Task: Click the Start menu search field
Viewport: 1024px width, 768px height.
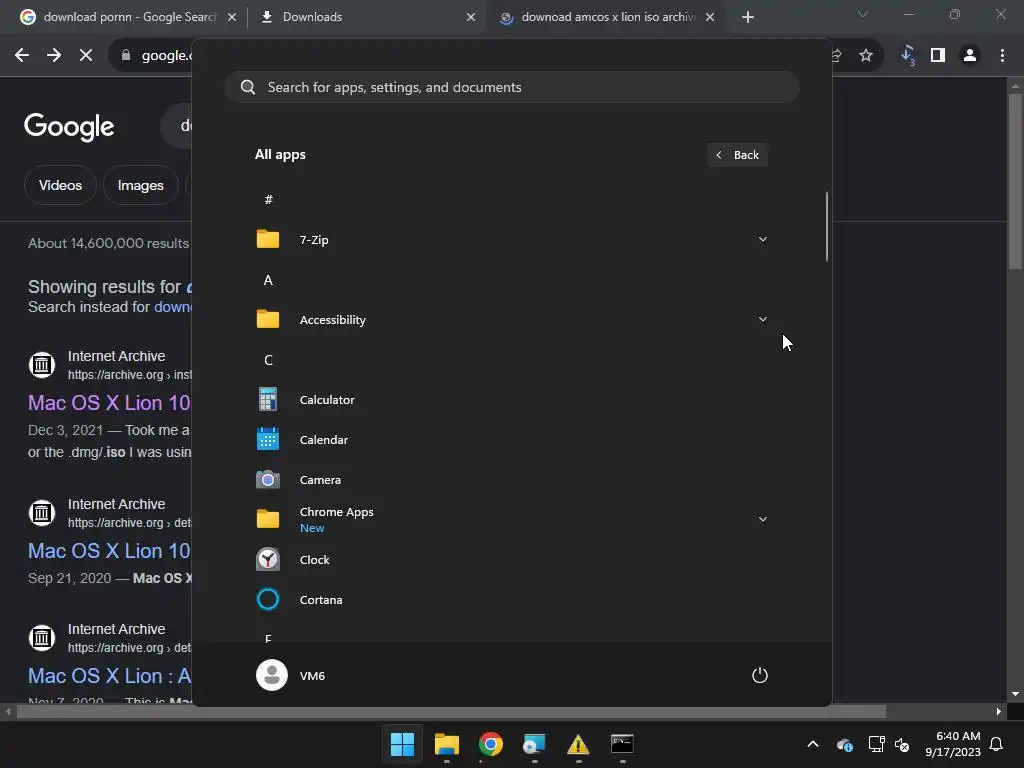Action: tap(512, 87)
